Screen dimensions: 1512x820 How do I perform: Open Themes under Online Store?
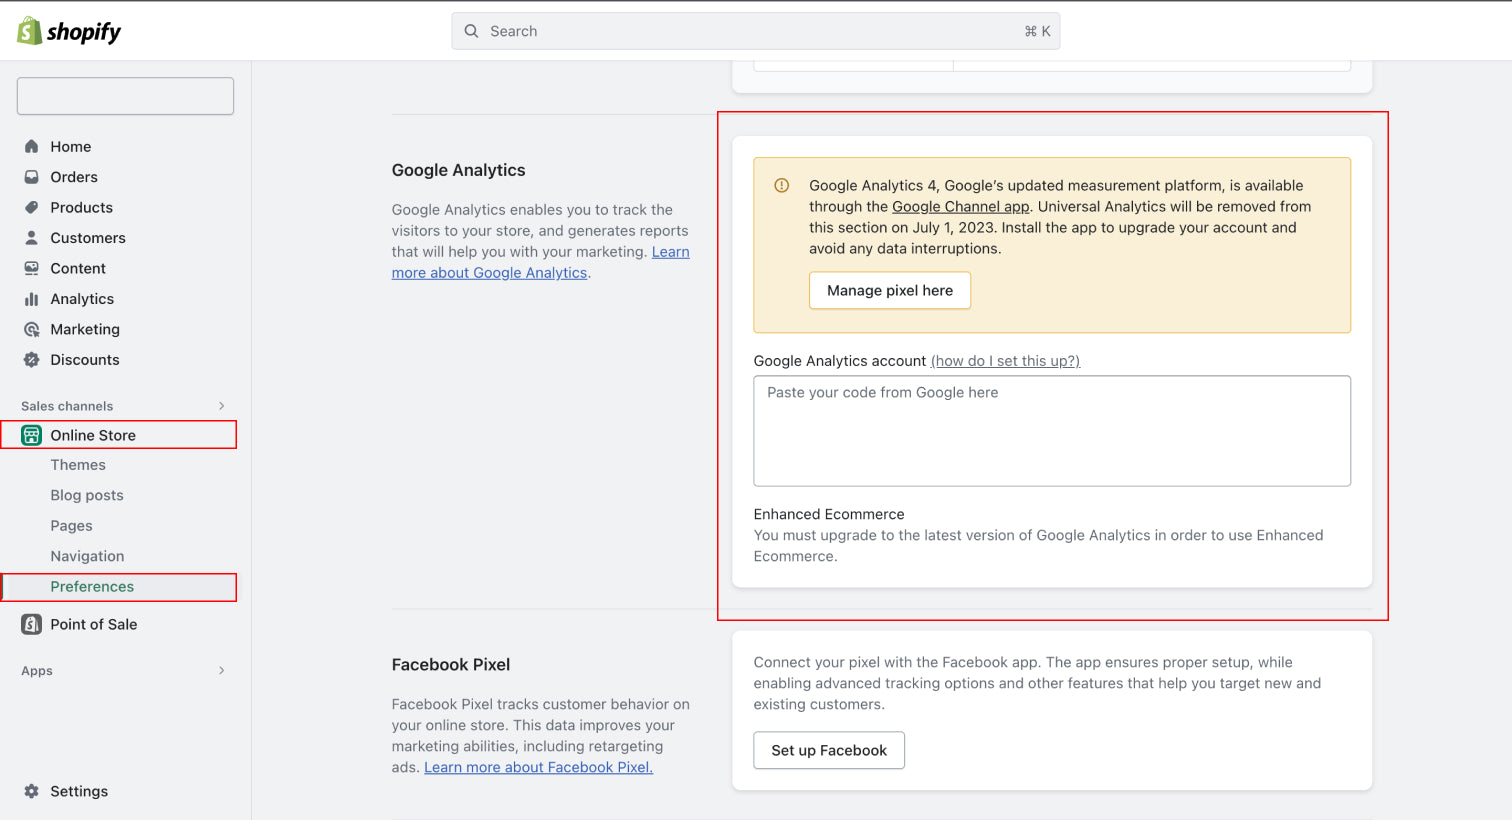coord(78,465)
